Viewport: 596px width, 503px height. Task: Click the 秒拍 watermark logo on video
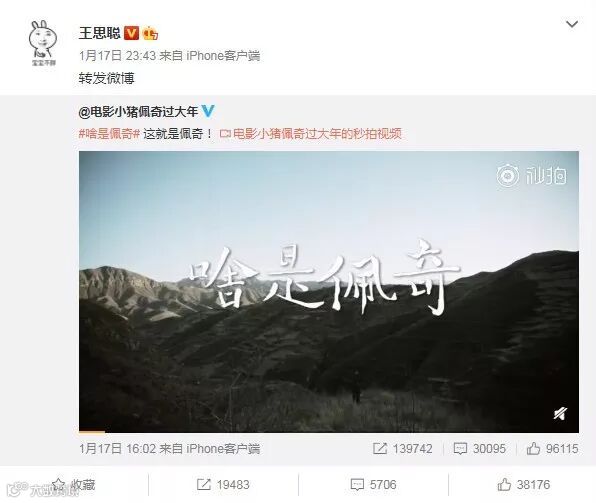[531, 176]
